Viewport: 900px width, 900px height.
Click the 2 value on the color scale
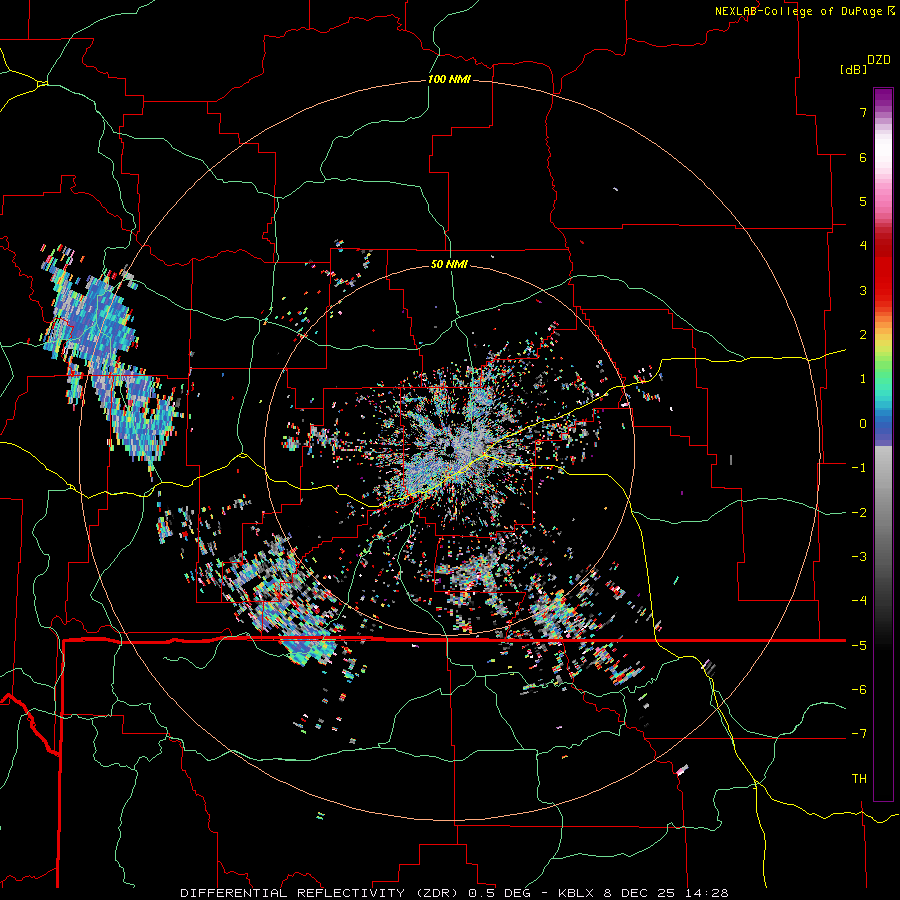coord(863,335)
